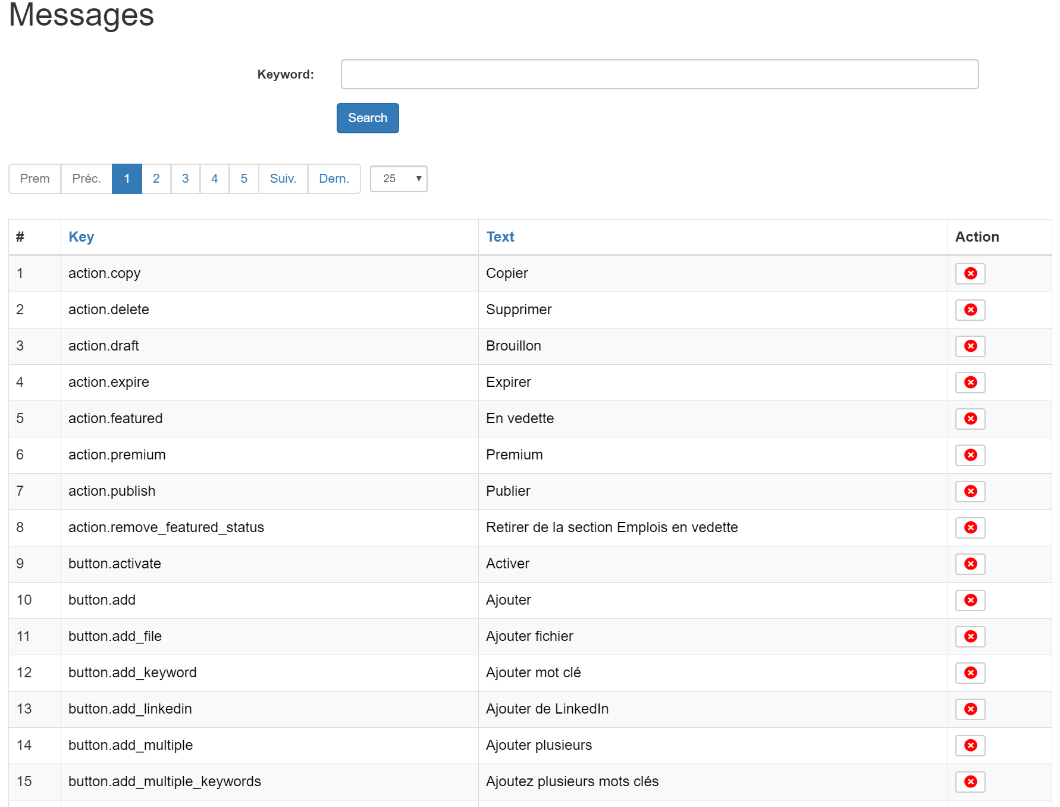This screenshot has height=807, width=1060.
Task: Delete the button.add_keyword message
Action: click(x=970, y=672)
